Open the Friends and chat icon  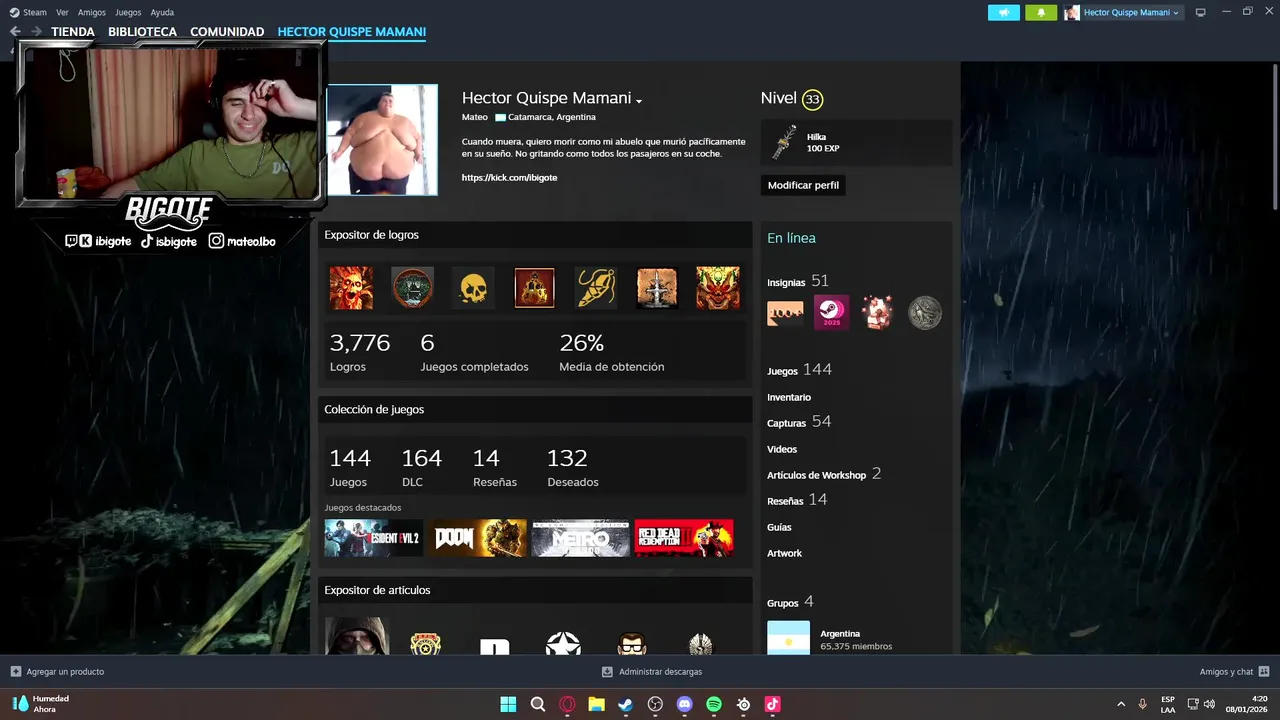pyautogui.click(x=1264, y=671)
